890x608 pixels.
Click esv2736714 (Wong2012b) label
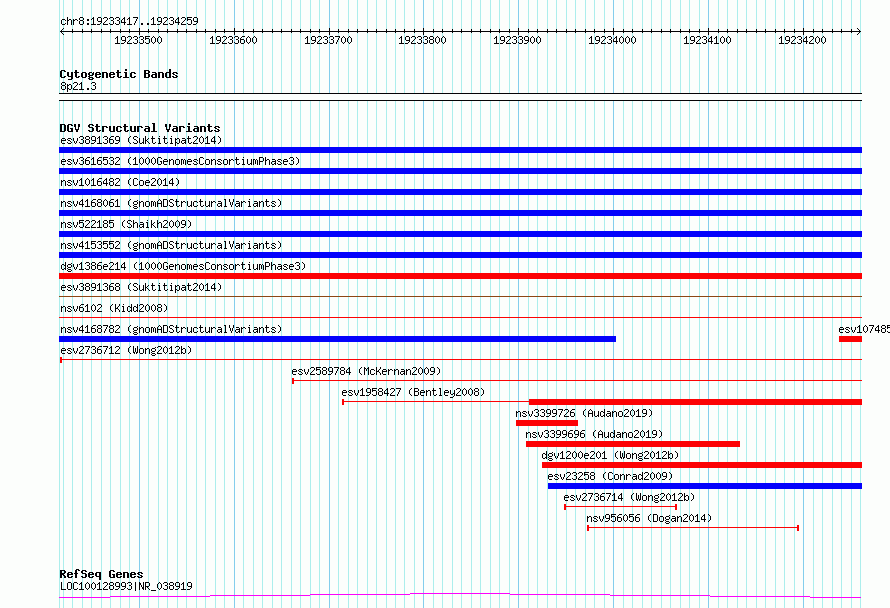pos(629,497)
